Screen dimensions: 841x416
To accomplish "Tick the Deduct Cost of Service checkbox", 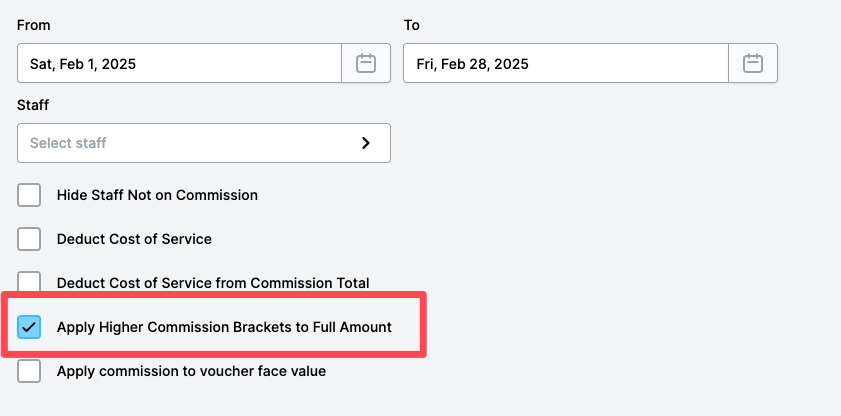I will click(29, 239).
